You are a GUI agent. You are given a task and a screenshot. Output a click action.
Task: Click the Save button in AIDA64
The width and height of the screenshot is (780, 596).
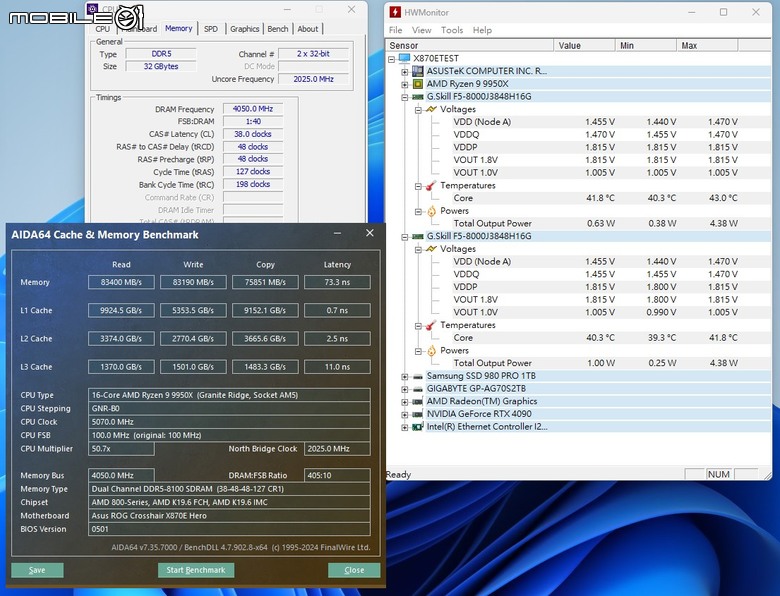point(37,570)
